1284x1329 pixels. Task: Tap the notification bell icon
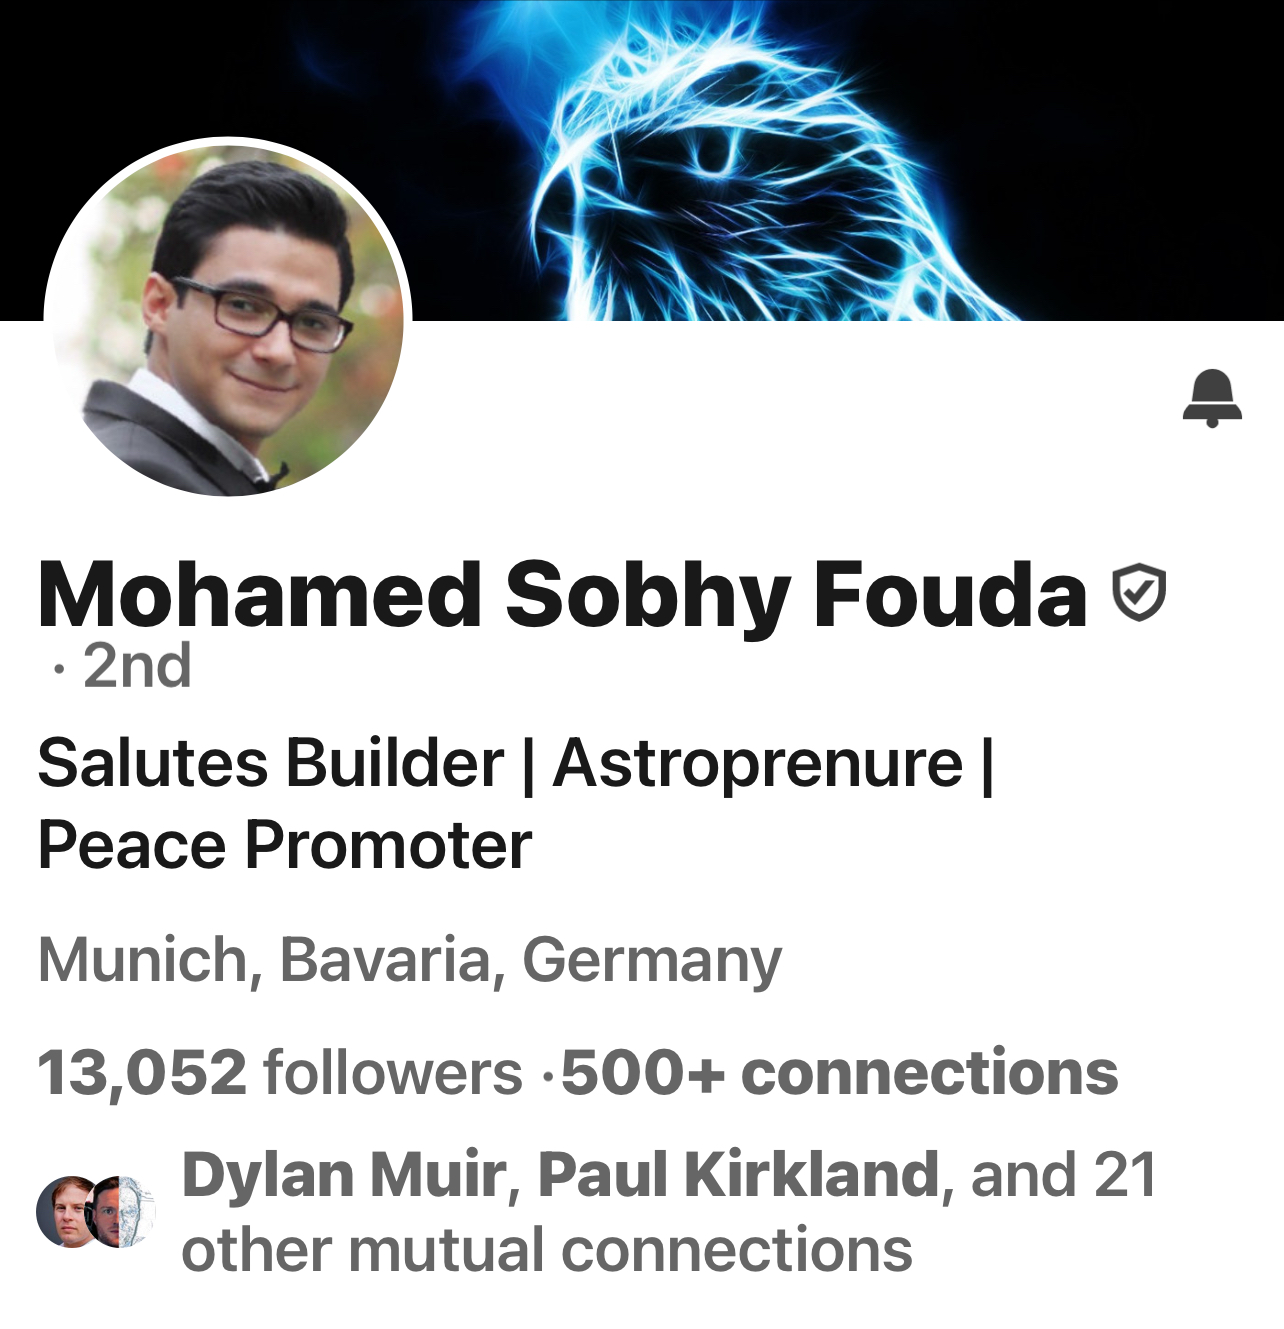point(1212,398)
